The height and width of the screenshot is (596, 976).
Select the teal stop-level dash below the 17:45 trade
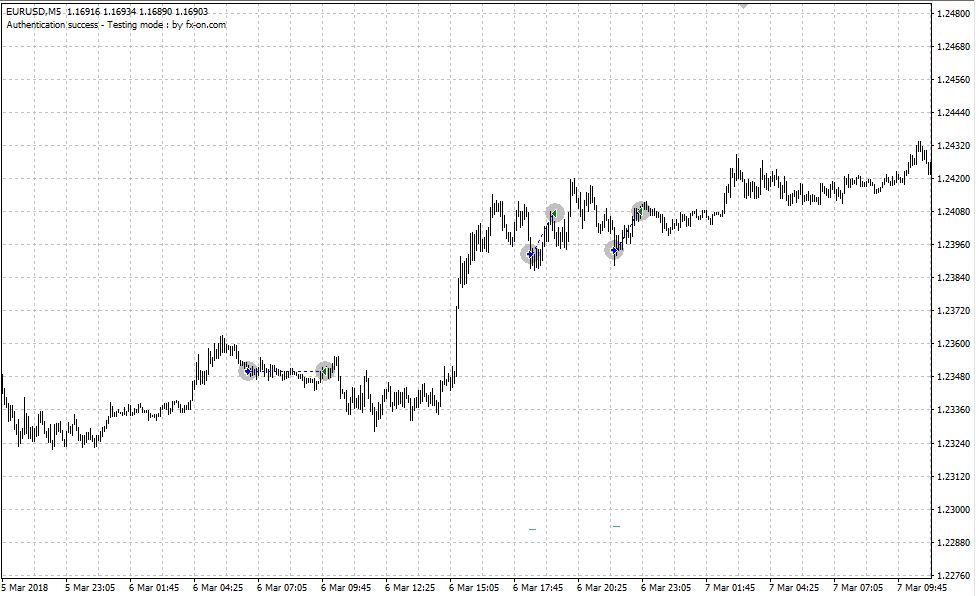532,529
